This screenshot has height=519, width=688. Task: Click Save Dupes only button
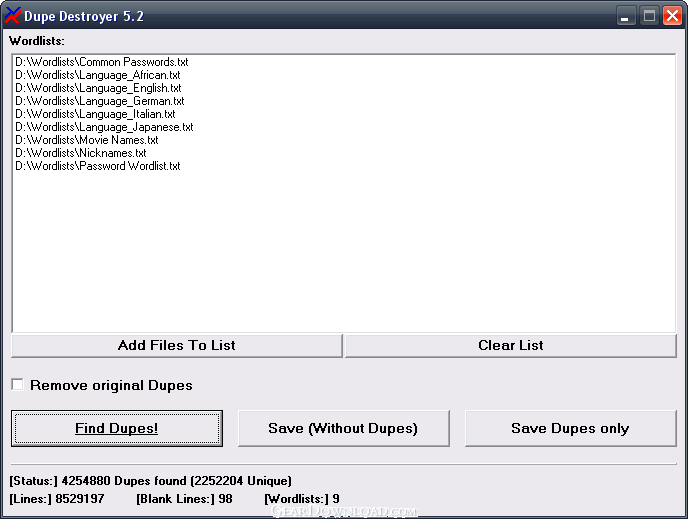pos(570,428)
